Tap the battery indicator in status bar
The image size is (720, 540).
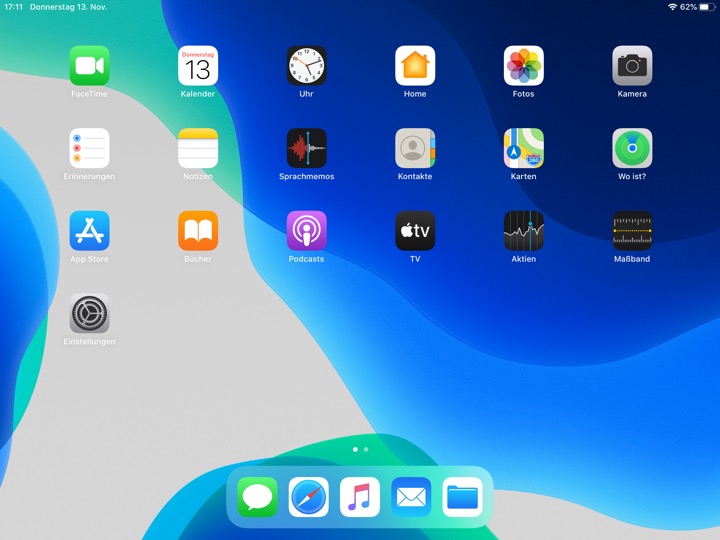(x=707, y=7)
